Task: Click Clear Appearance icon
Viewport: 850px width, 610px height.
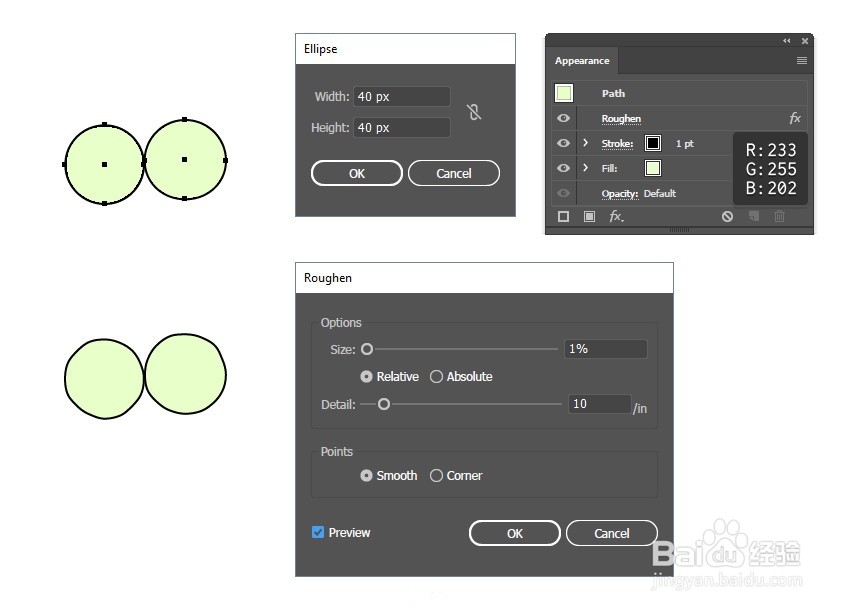Action: 727,216
